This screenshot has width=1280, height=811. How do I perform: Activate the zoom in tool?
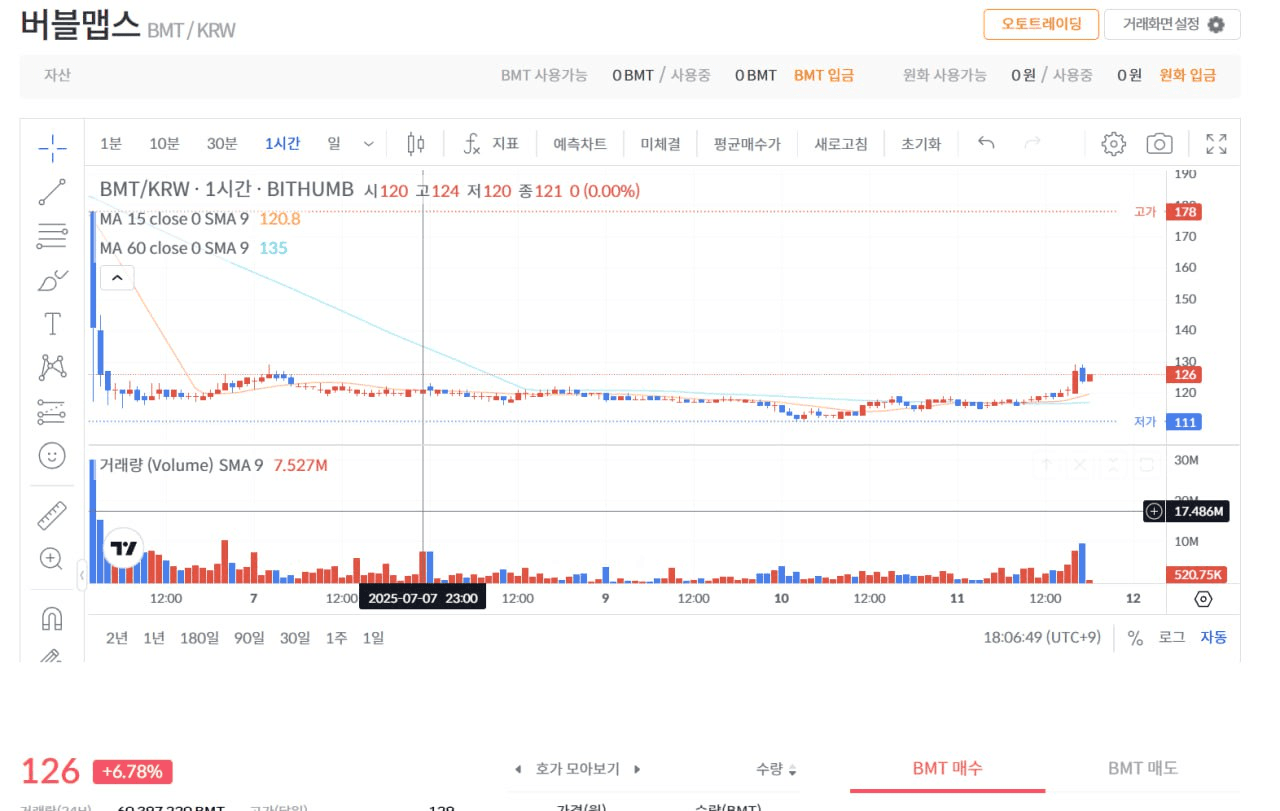[x=52, y=559]
